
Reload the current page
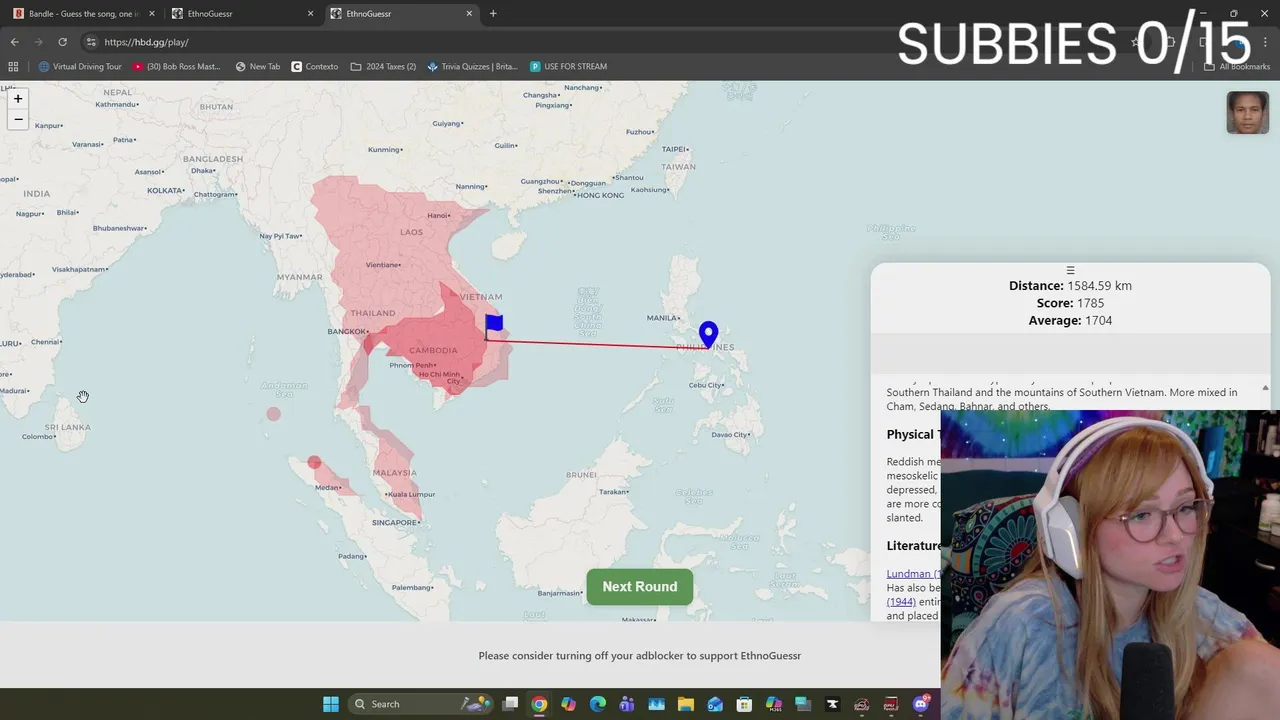[x=62, y=42]
